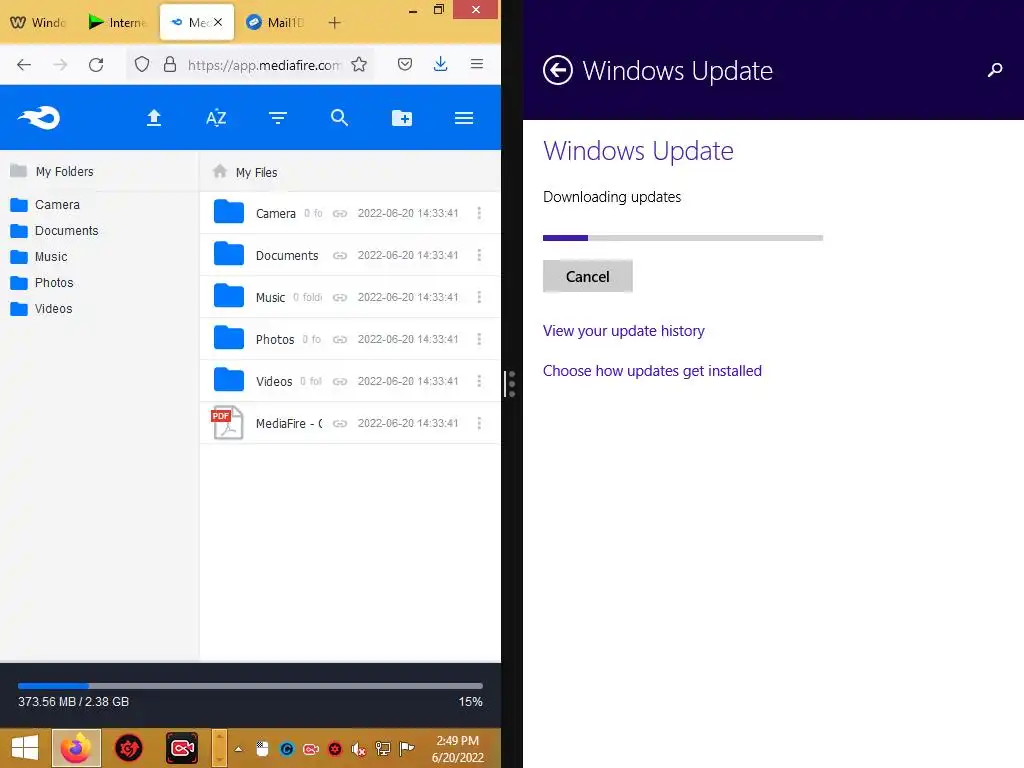Screen dimensions: 1024x768
Task: Click share link icon for Photos
Action: [340, 340]
